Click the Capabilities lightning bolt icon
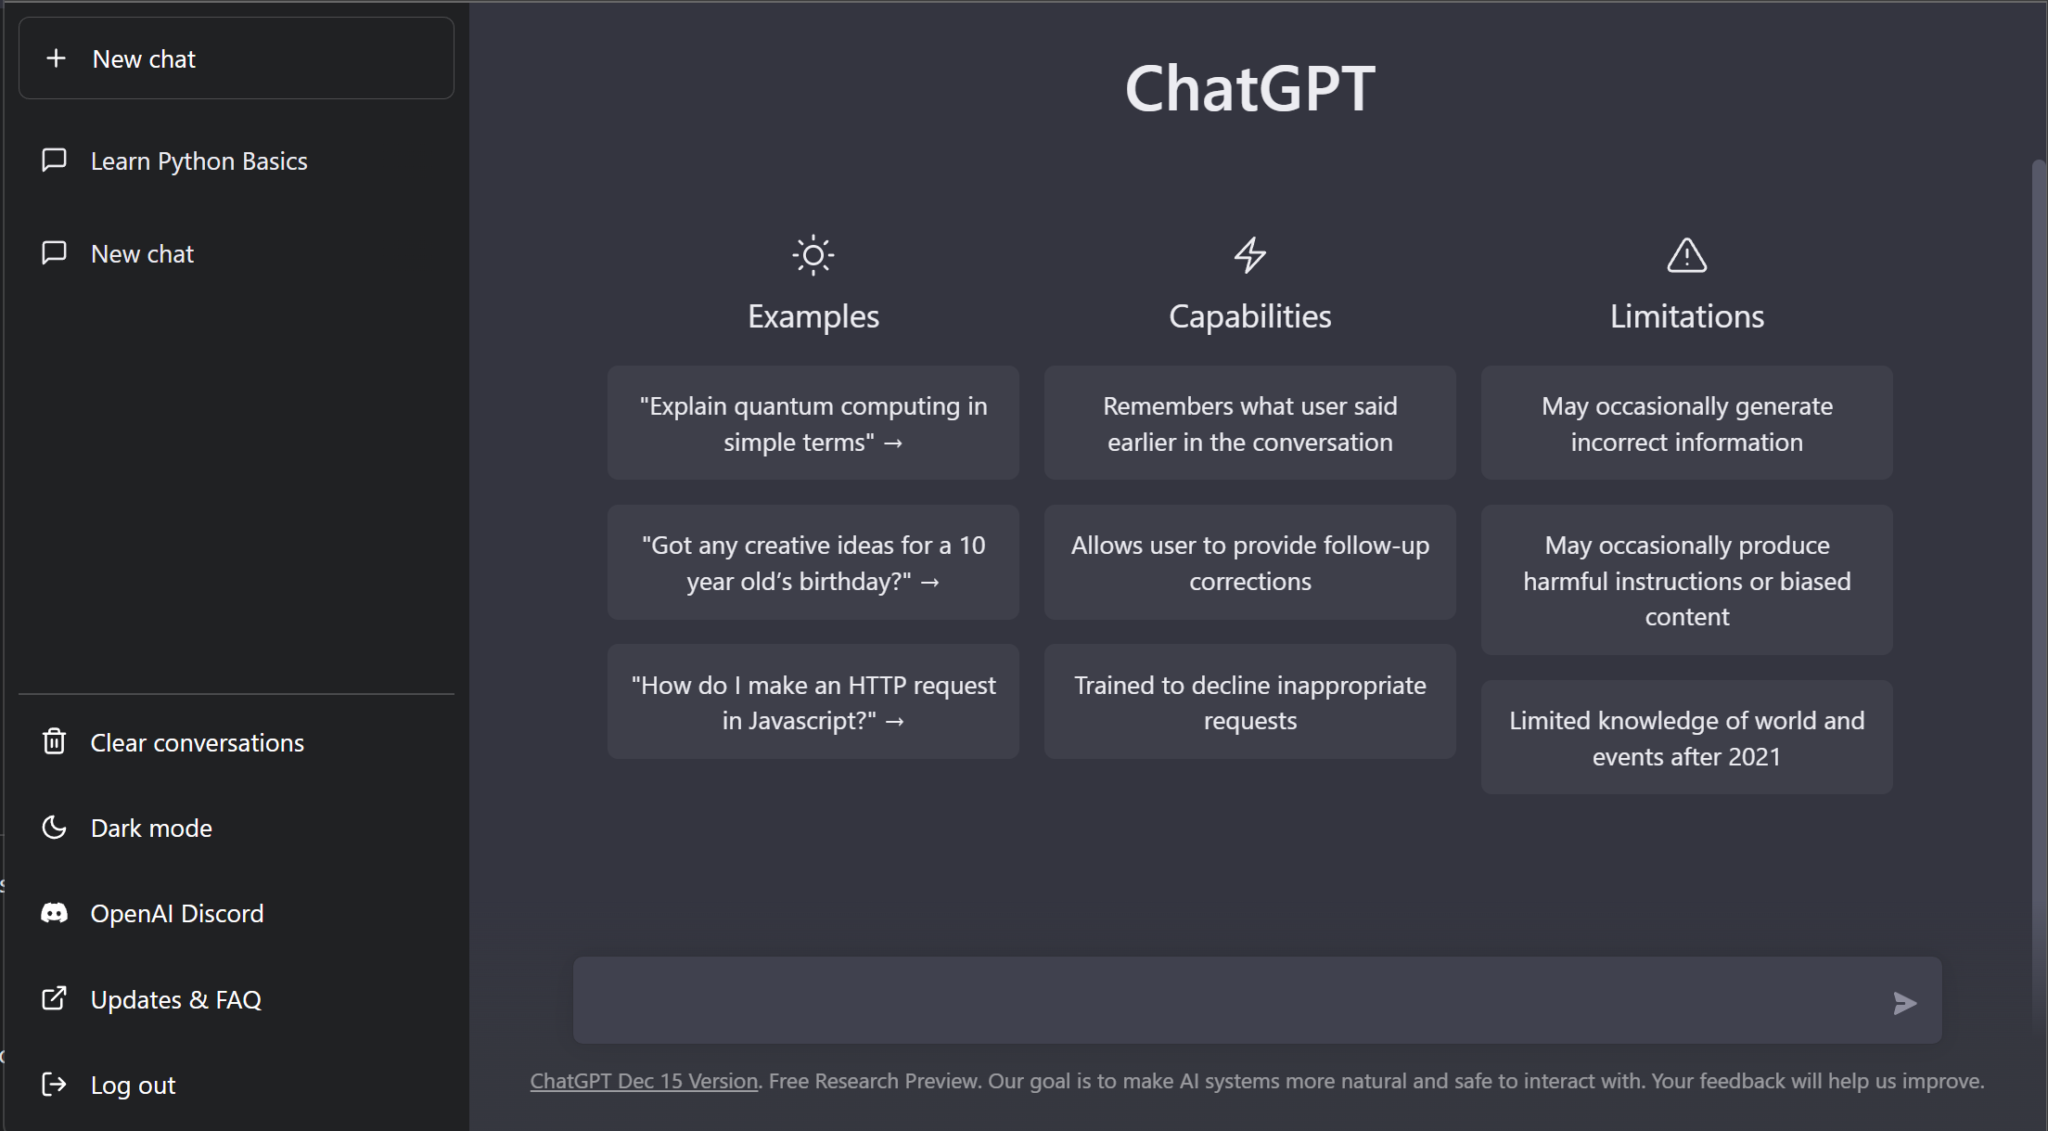Image resolution: width=2048 pixels, height=1131 pixels. [1250, 254]
